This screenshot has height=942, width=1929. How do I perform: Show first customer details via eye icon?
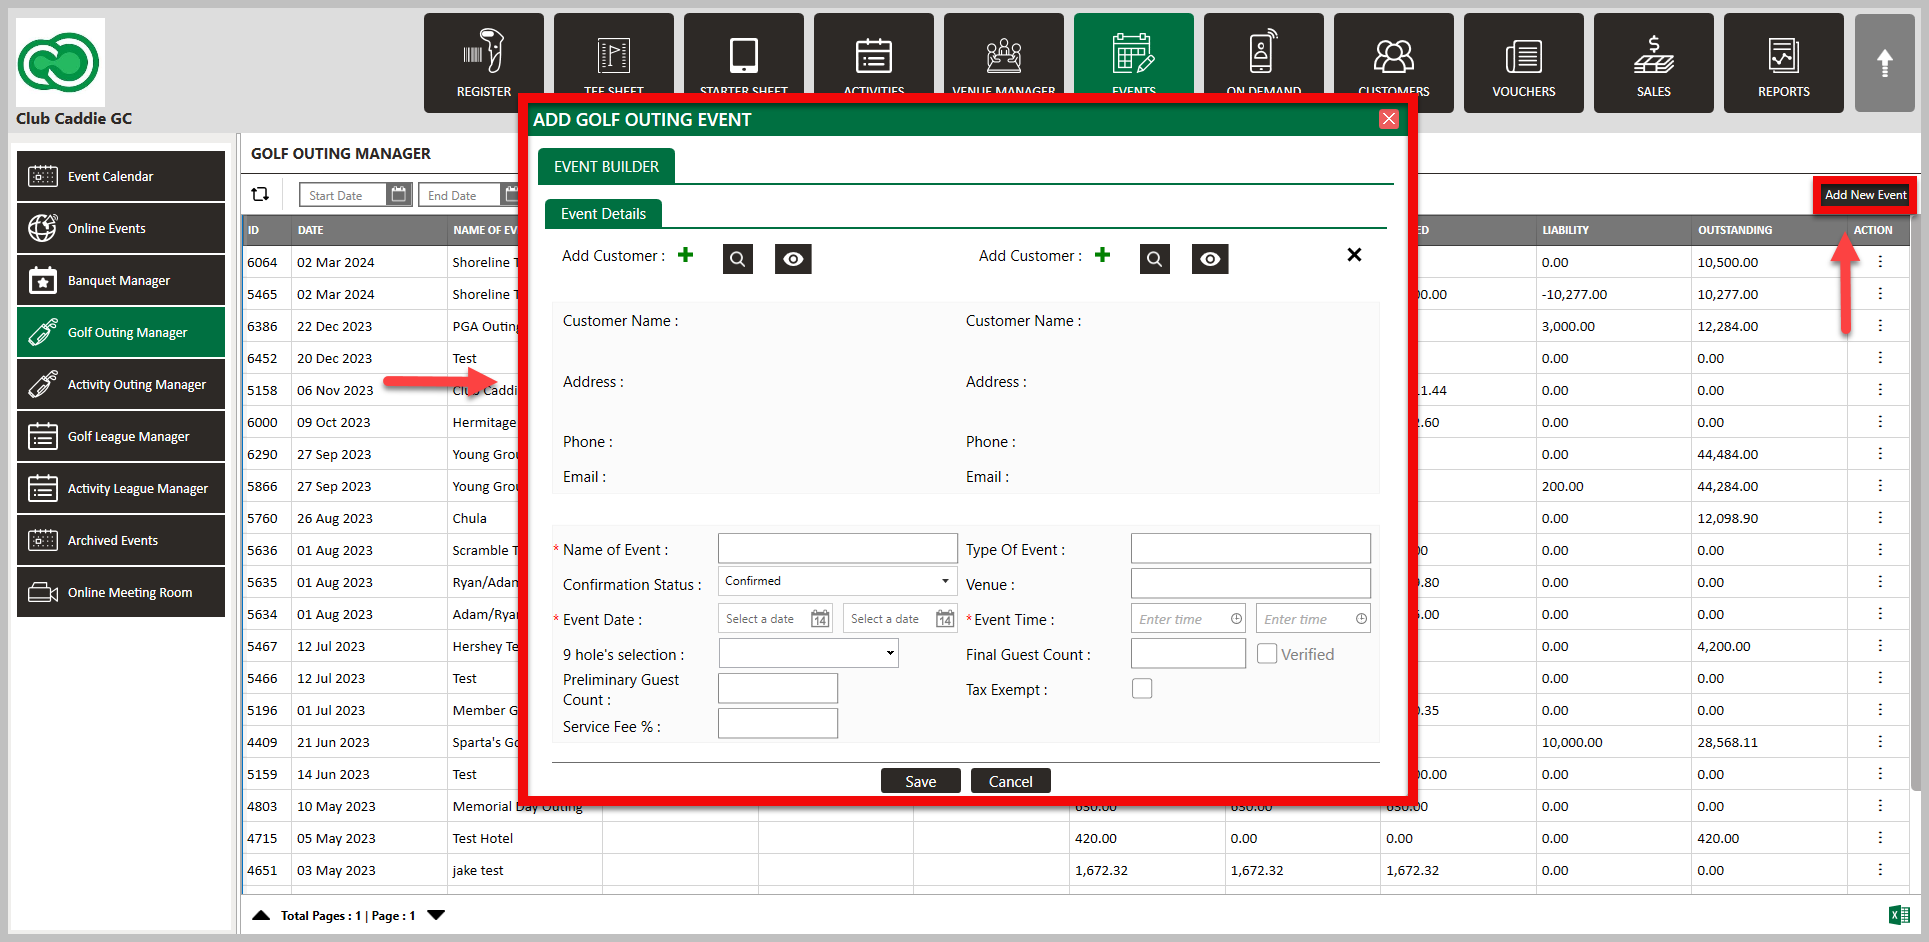click(x=793, y=259)
